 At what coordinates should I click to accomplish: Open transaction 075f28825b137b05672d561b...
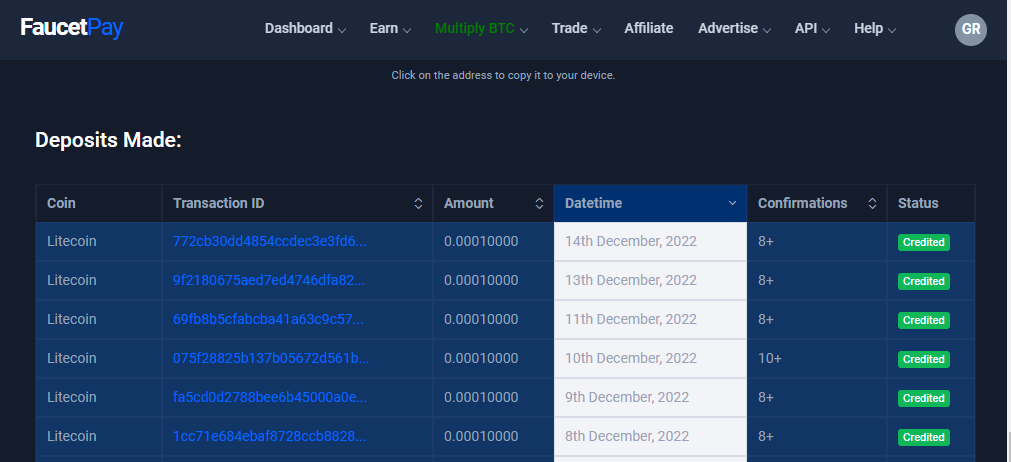(271, 358)
